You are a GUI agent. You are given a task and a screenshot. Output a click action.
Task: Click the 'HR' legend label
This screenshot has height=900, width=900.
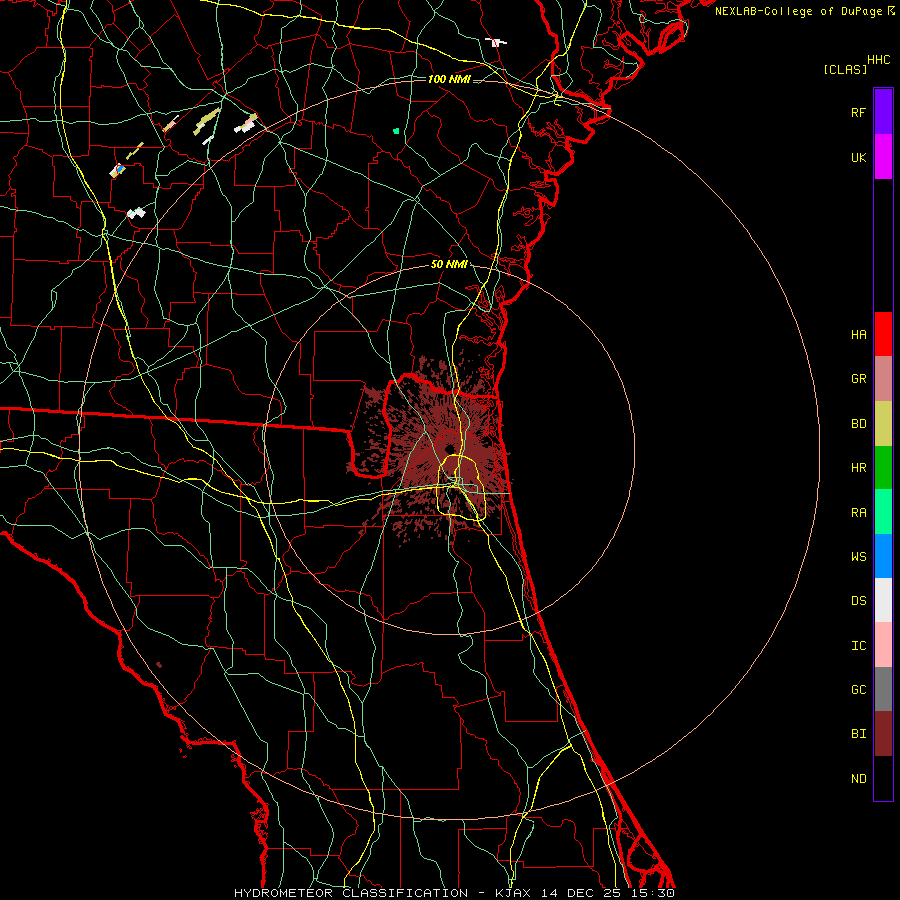pos(858,468)
